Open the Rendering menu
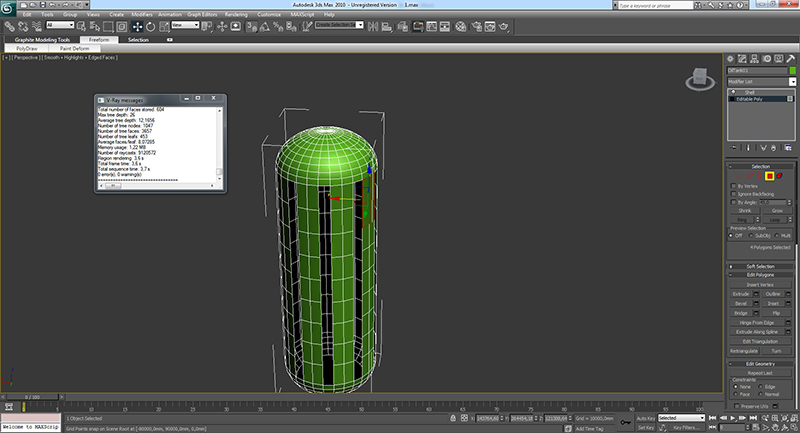The height and width of the screenshot is (433, 800). point(236,14)
